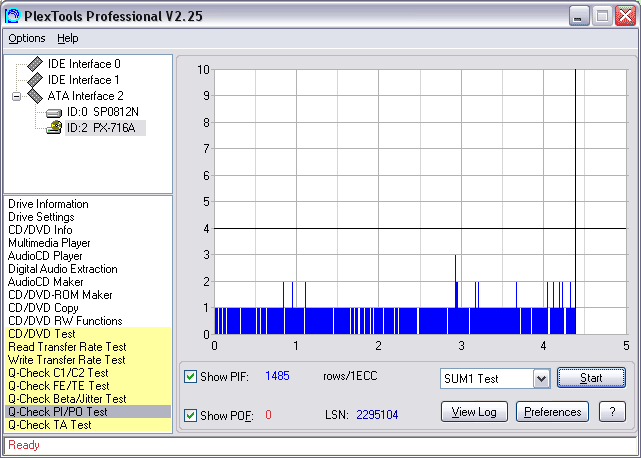Collapse the ATA Interface 2 tree node
Screen dimensions: 641x458
pos(16,97)
